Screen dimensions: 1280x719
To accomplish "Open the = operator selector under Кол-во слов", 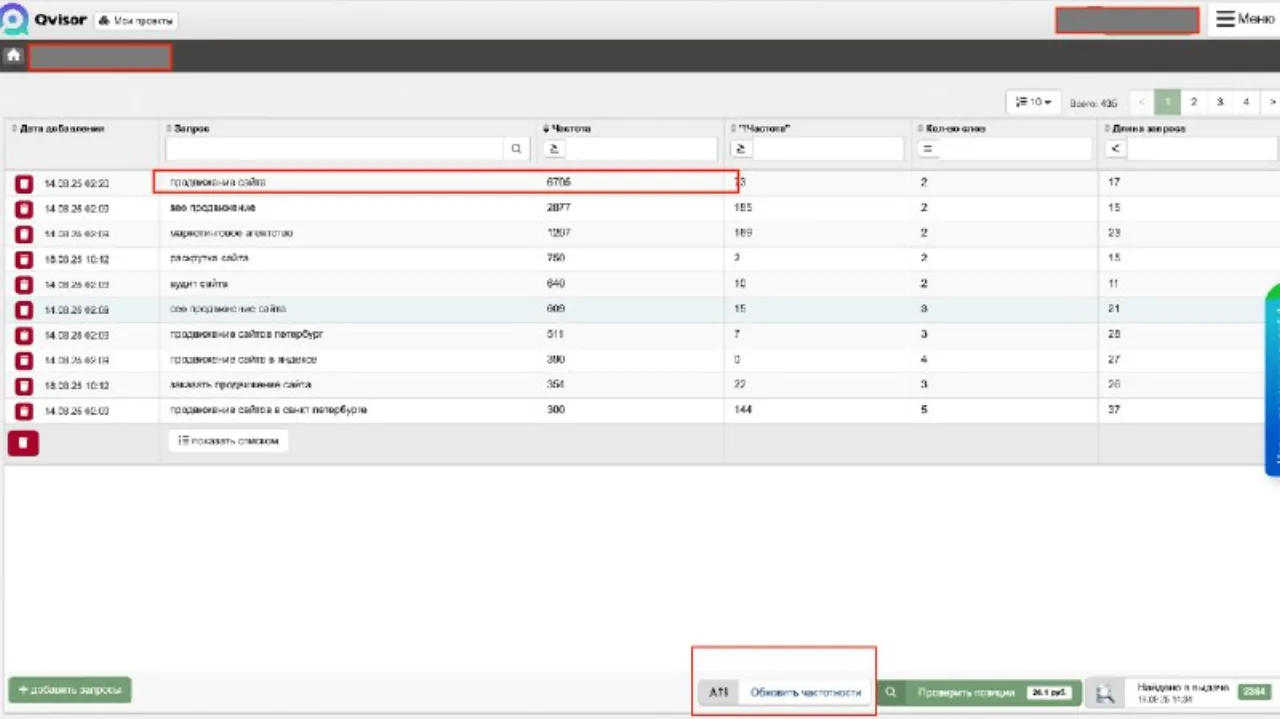I will (x=928, y=149).
